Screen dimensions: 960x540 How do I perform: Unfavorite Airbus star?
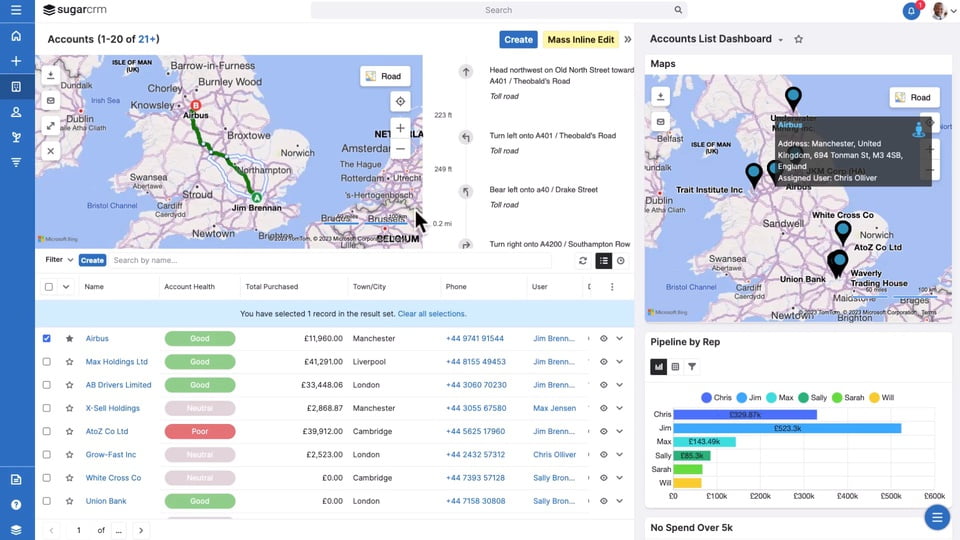(x=69, y=339)
